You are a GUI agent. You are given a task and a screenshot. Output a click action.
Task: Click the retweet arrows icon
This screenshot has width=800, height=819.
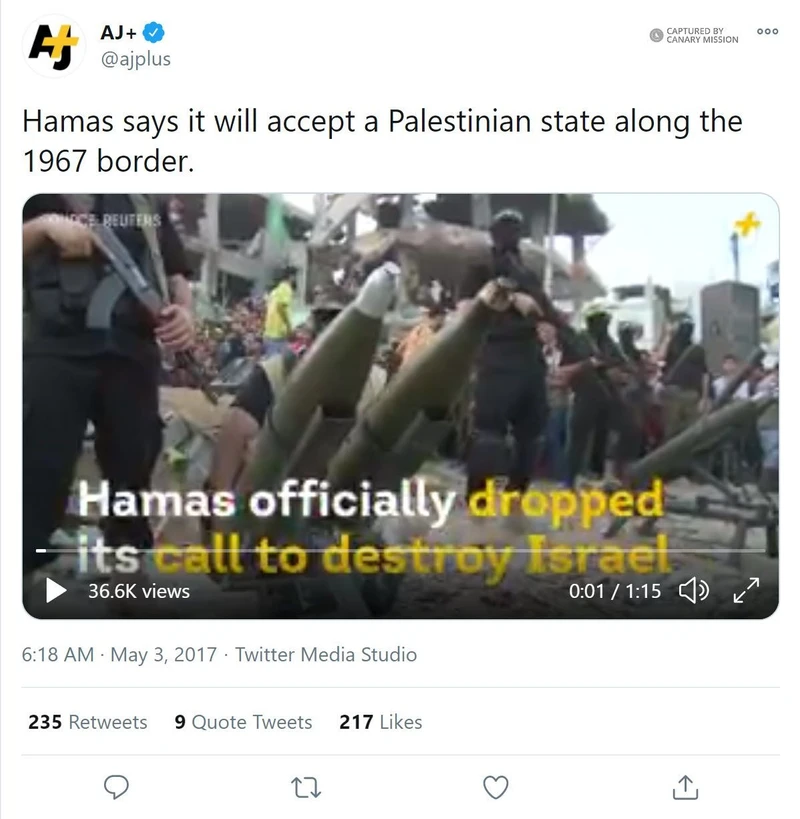click(x=305, y=787)
